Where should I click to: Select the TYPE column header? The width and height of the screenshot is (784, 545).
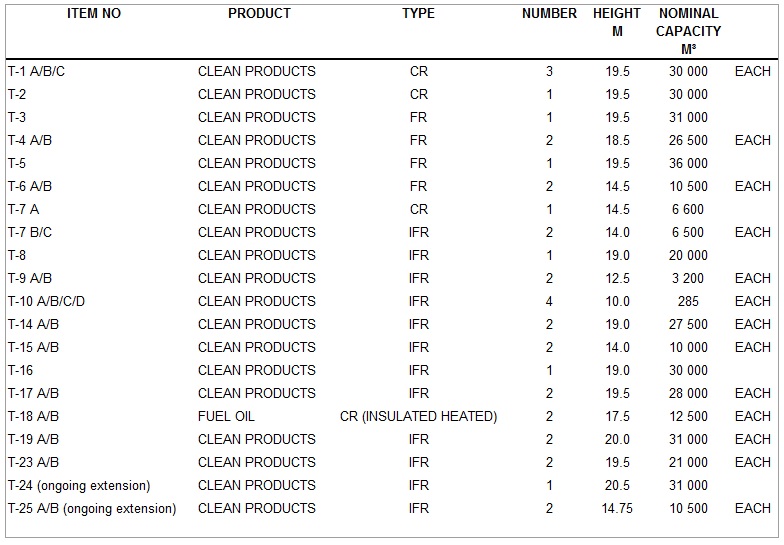pyautogui.click(x=418, y=14)
